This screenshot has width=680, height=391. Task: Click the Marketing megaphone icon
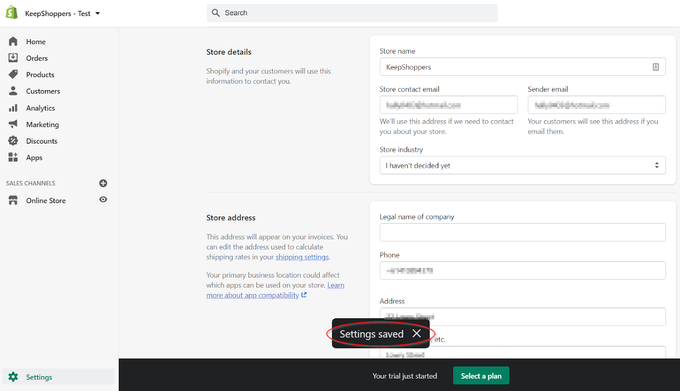[x=13, y=124]
